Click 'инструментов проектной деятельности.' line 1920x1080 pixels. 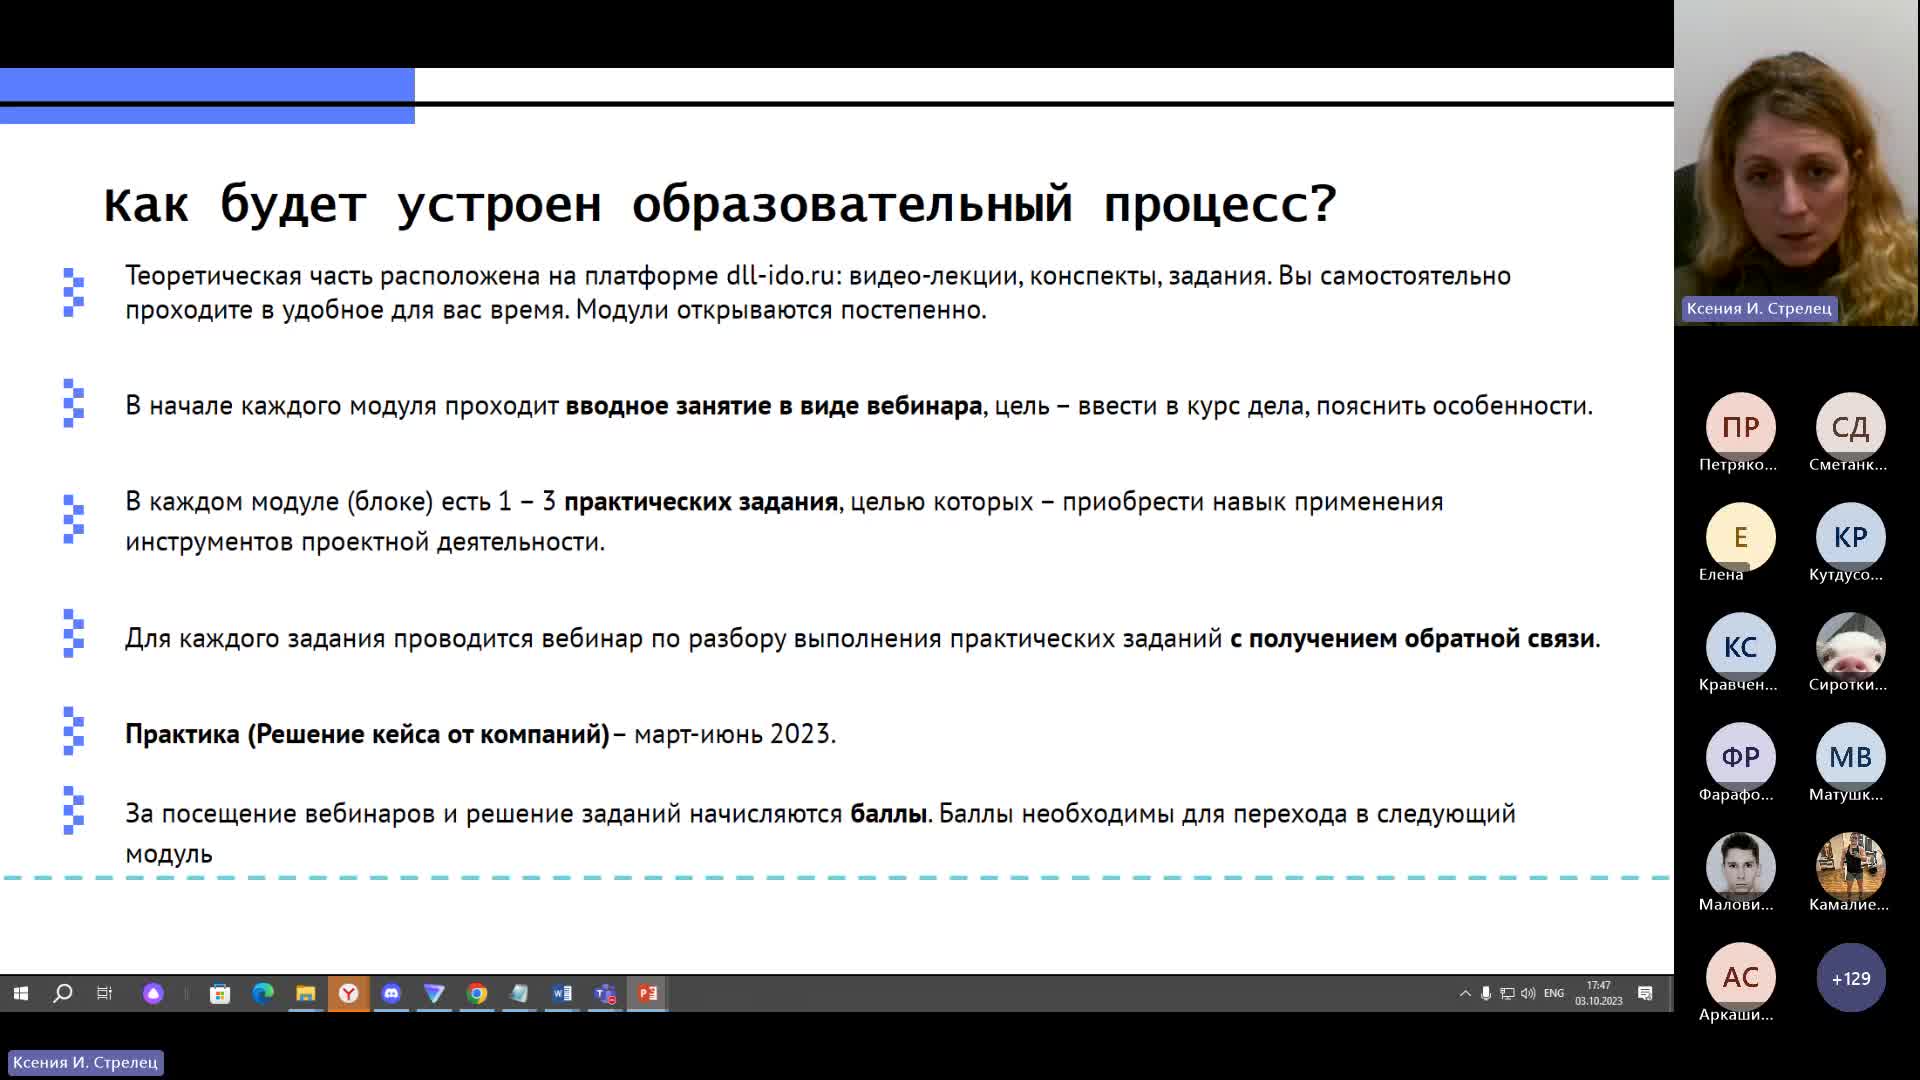pos(365,542)
